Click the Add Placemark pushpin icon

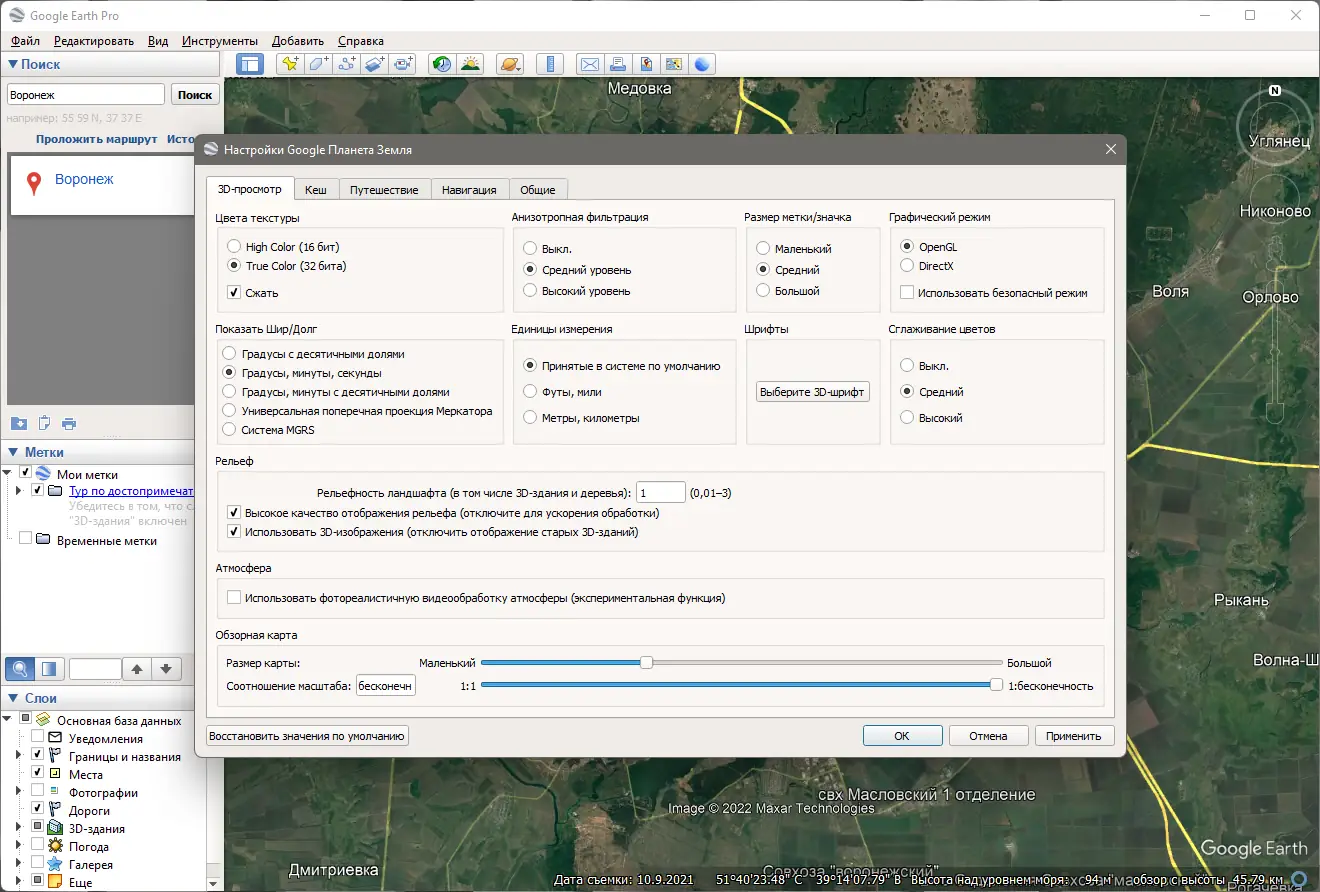[290, 64]
